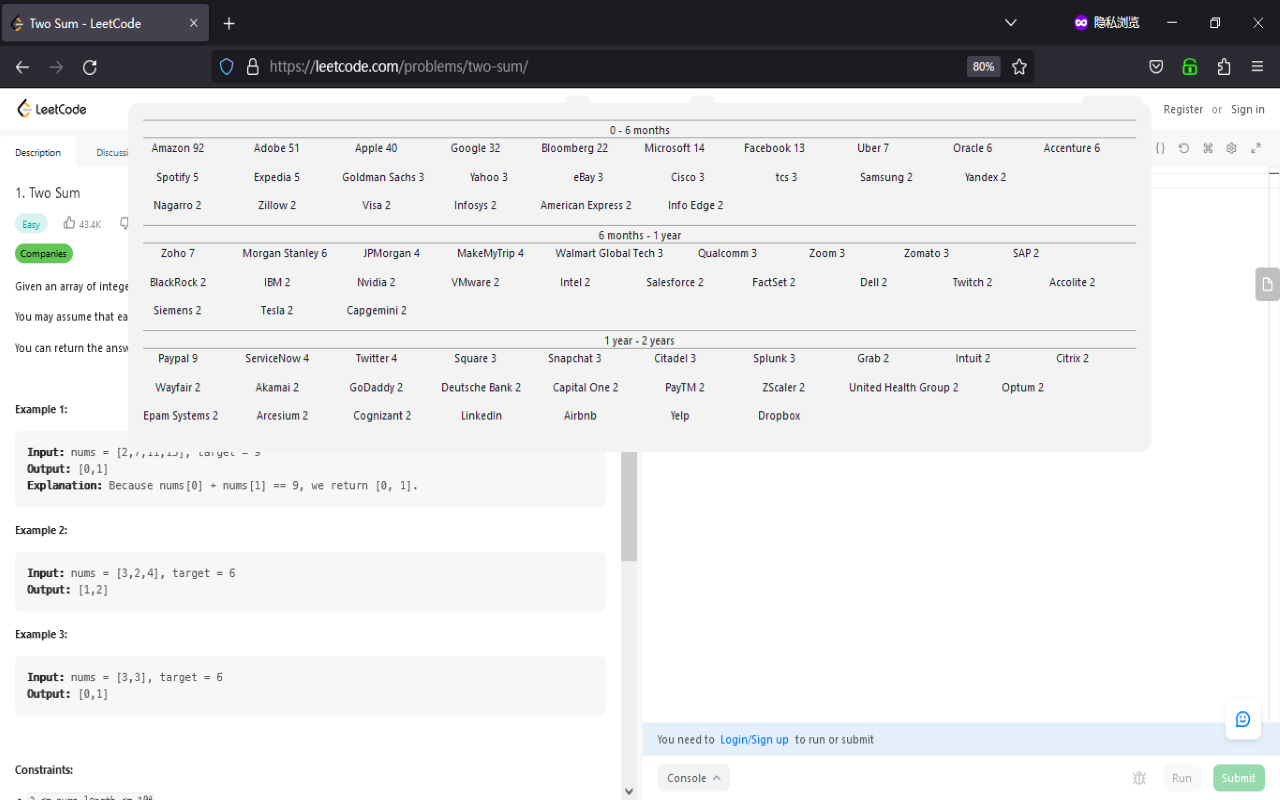Reset code with the revert arrow icon
This screenshot has height=800, width=1280.
tap(1184, 148)
